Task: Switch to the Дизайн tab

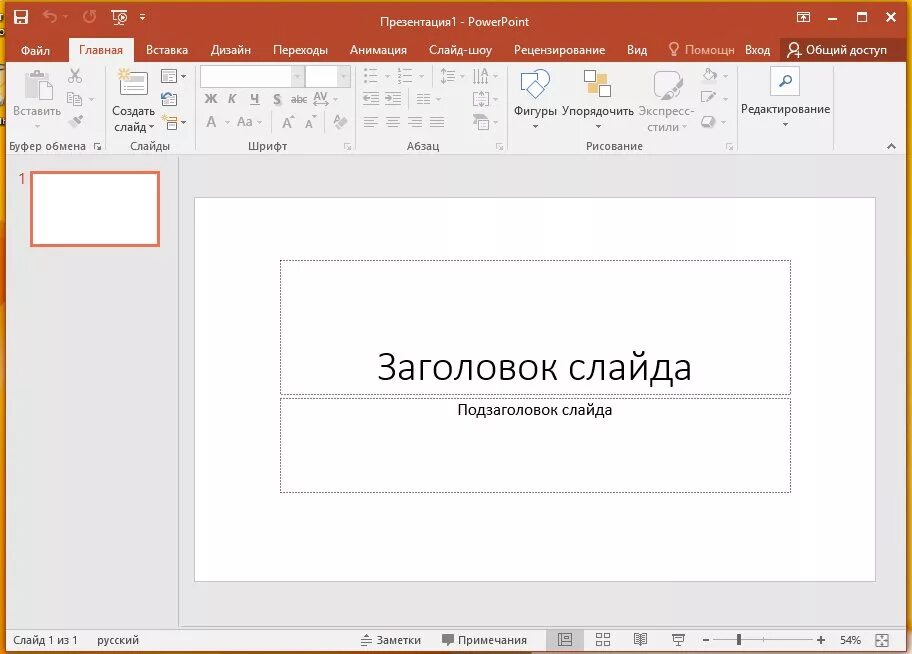Action: pyautogui.click(x=231, y=50)
